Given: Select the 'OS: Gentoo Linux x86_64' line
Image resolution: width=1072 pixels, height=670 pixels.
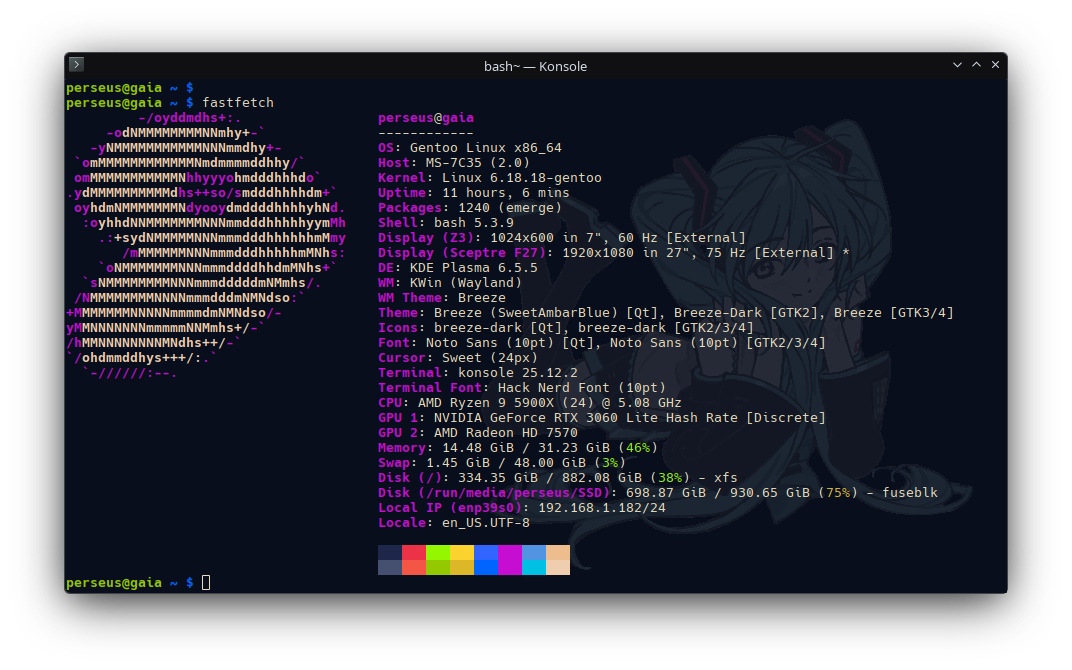Looking at the screenshot, I should (x=470, y=148).
